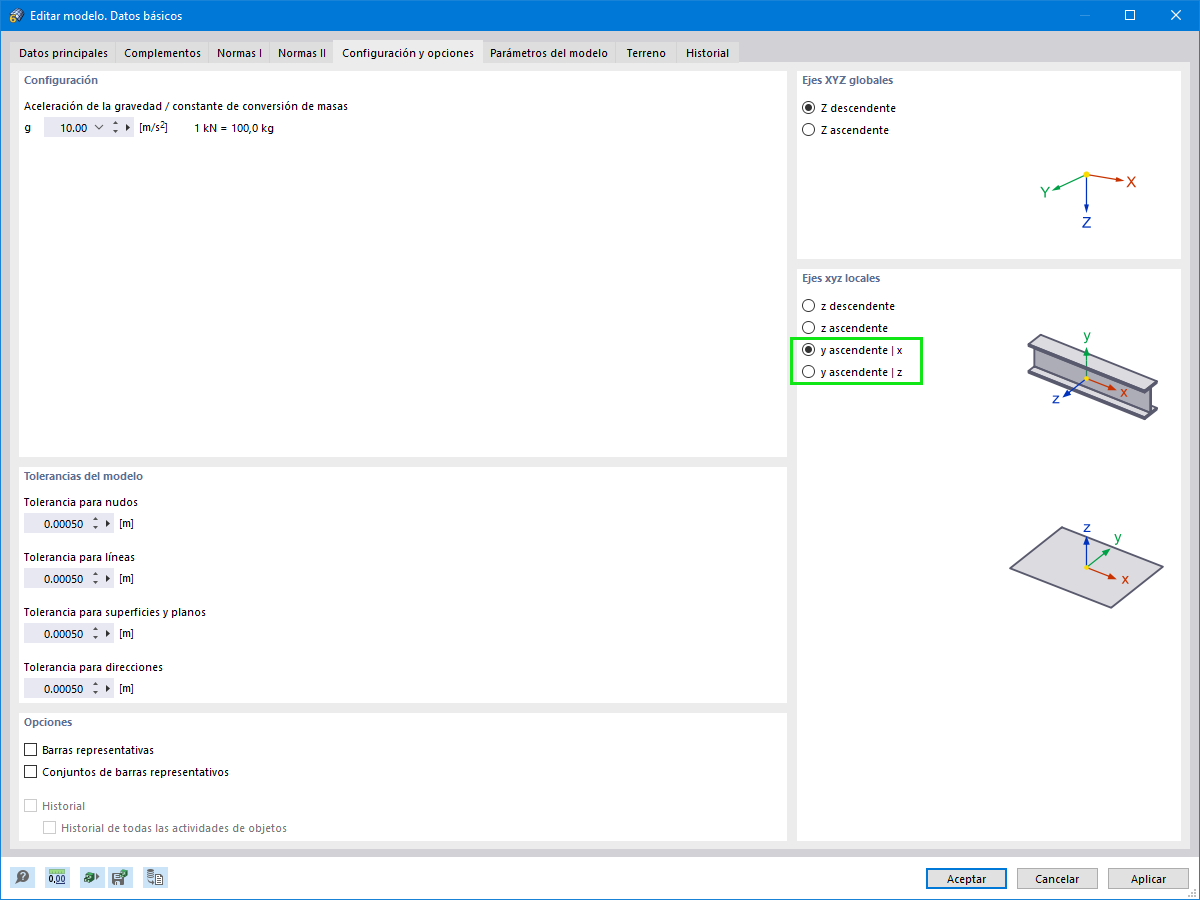Click Tolerancia para superficies value field
Image resolution: width=1200 pixels, height=900 pixels.
coord(56,633)
